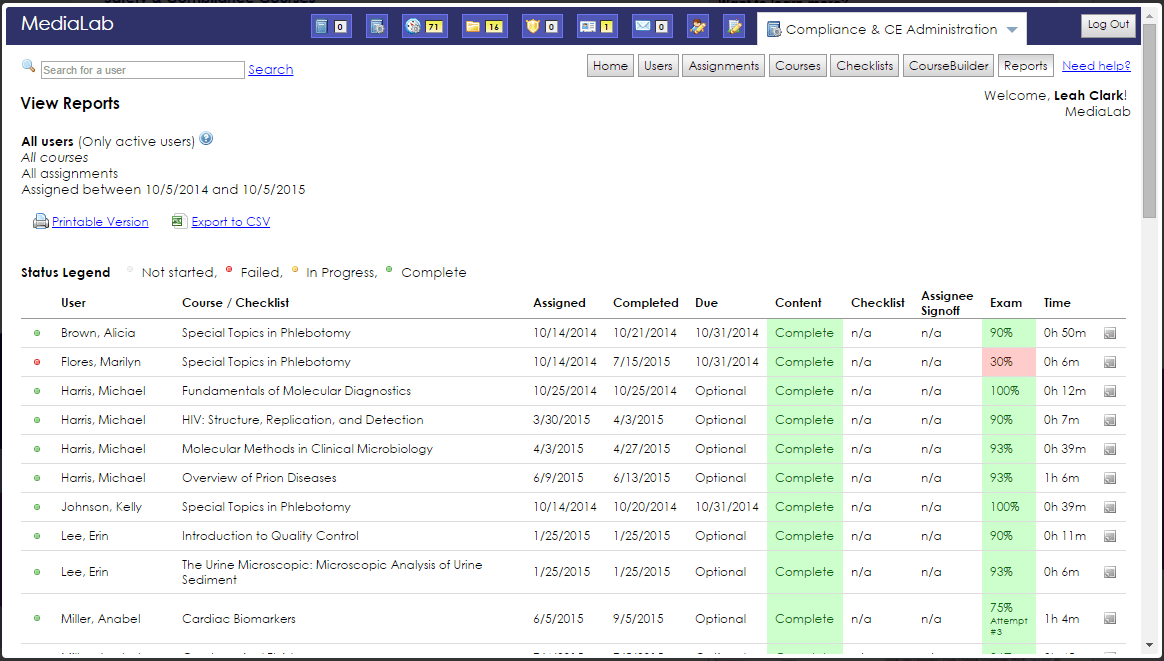Open details icon for HIV: Structure row

(1110, 420)
